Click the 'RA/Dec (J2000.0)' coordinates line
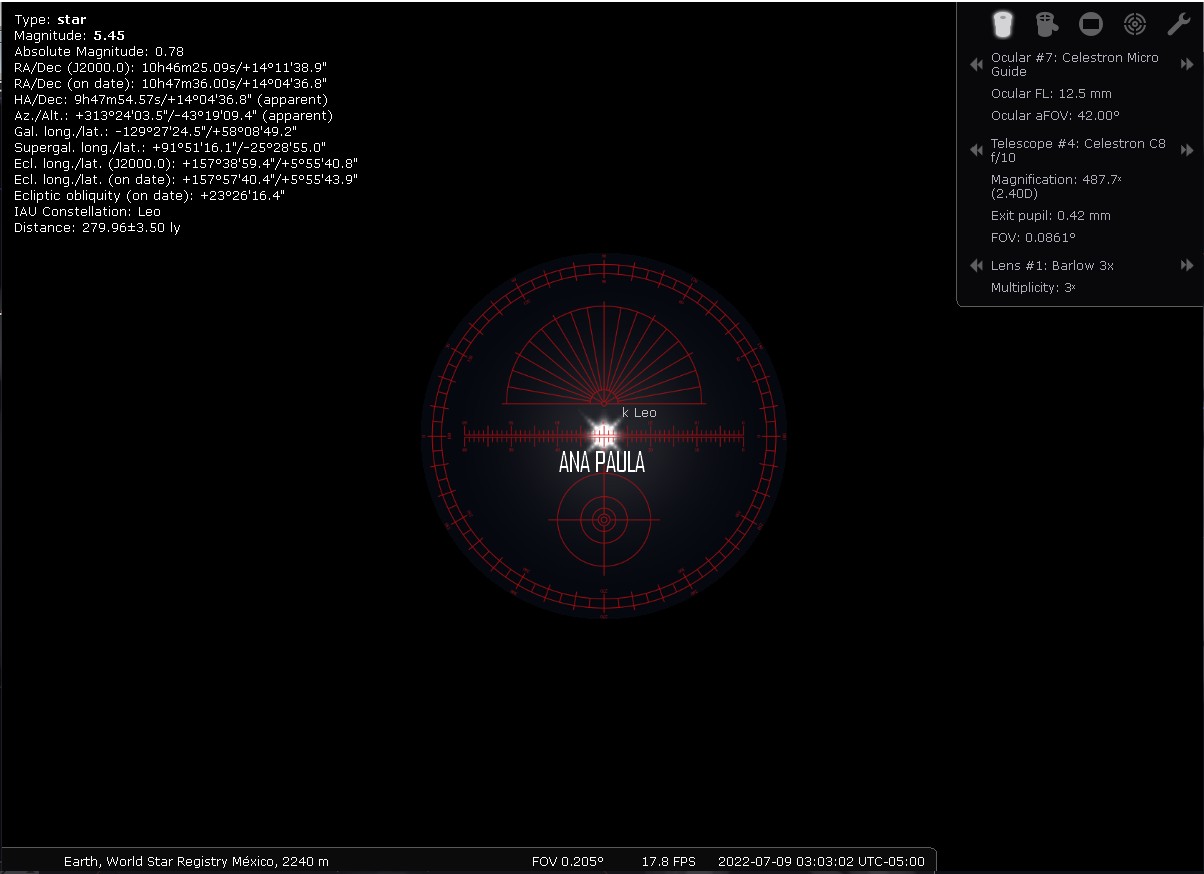1204x874 pixels. pos(171,68)
